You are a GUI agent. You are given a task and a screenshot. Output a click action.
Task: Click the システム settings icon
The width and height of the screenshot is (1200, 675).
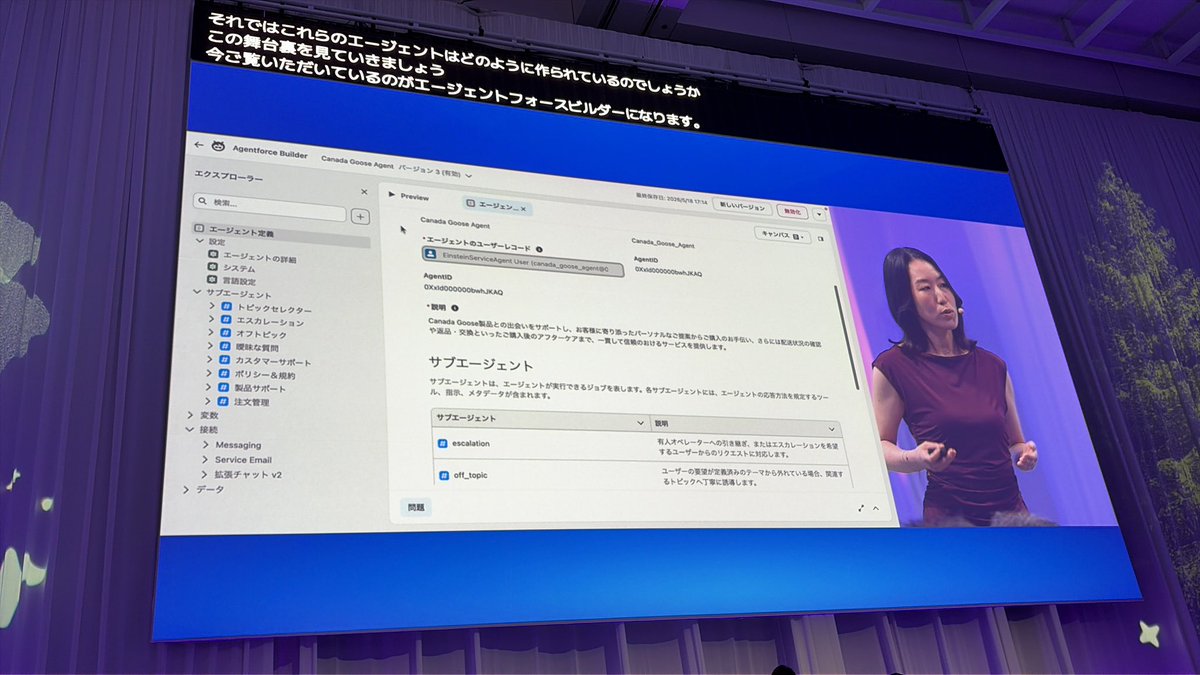coord(213,268)
